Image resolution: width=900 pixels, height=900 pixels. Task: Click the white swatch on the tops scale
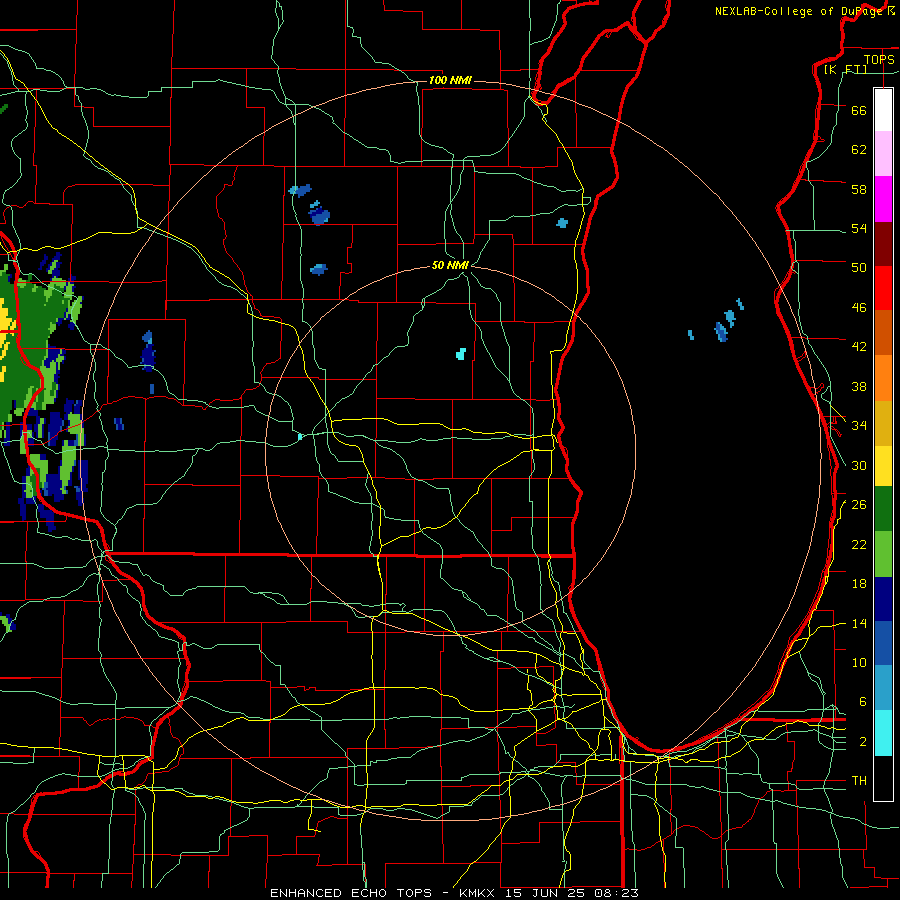click(x=883, y=110)
